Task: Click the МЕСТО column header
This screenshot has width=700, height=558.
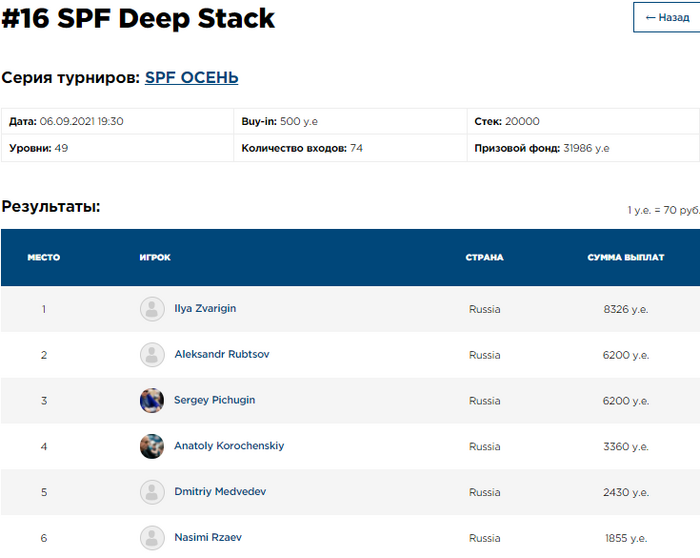Action: 44,257
